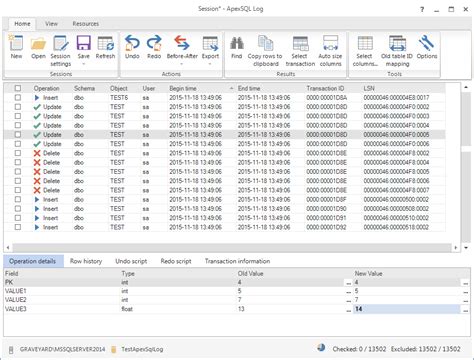Viewport: 474px width, 360px height.
Task: Open VALUE1 new value ellipsis button
Action: (465, 292)
